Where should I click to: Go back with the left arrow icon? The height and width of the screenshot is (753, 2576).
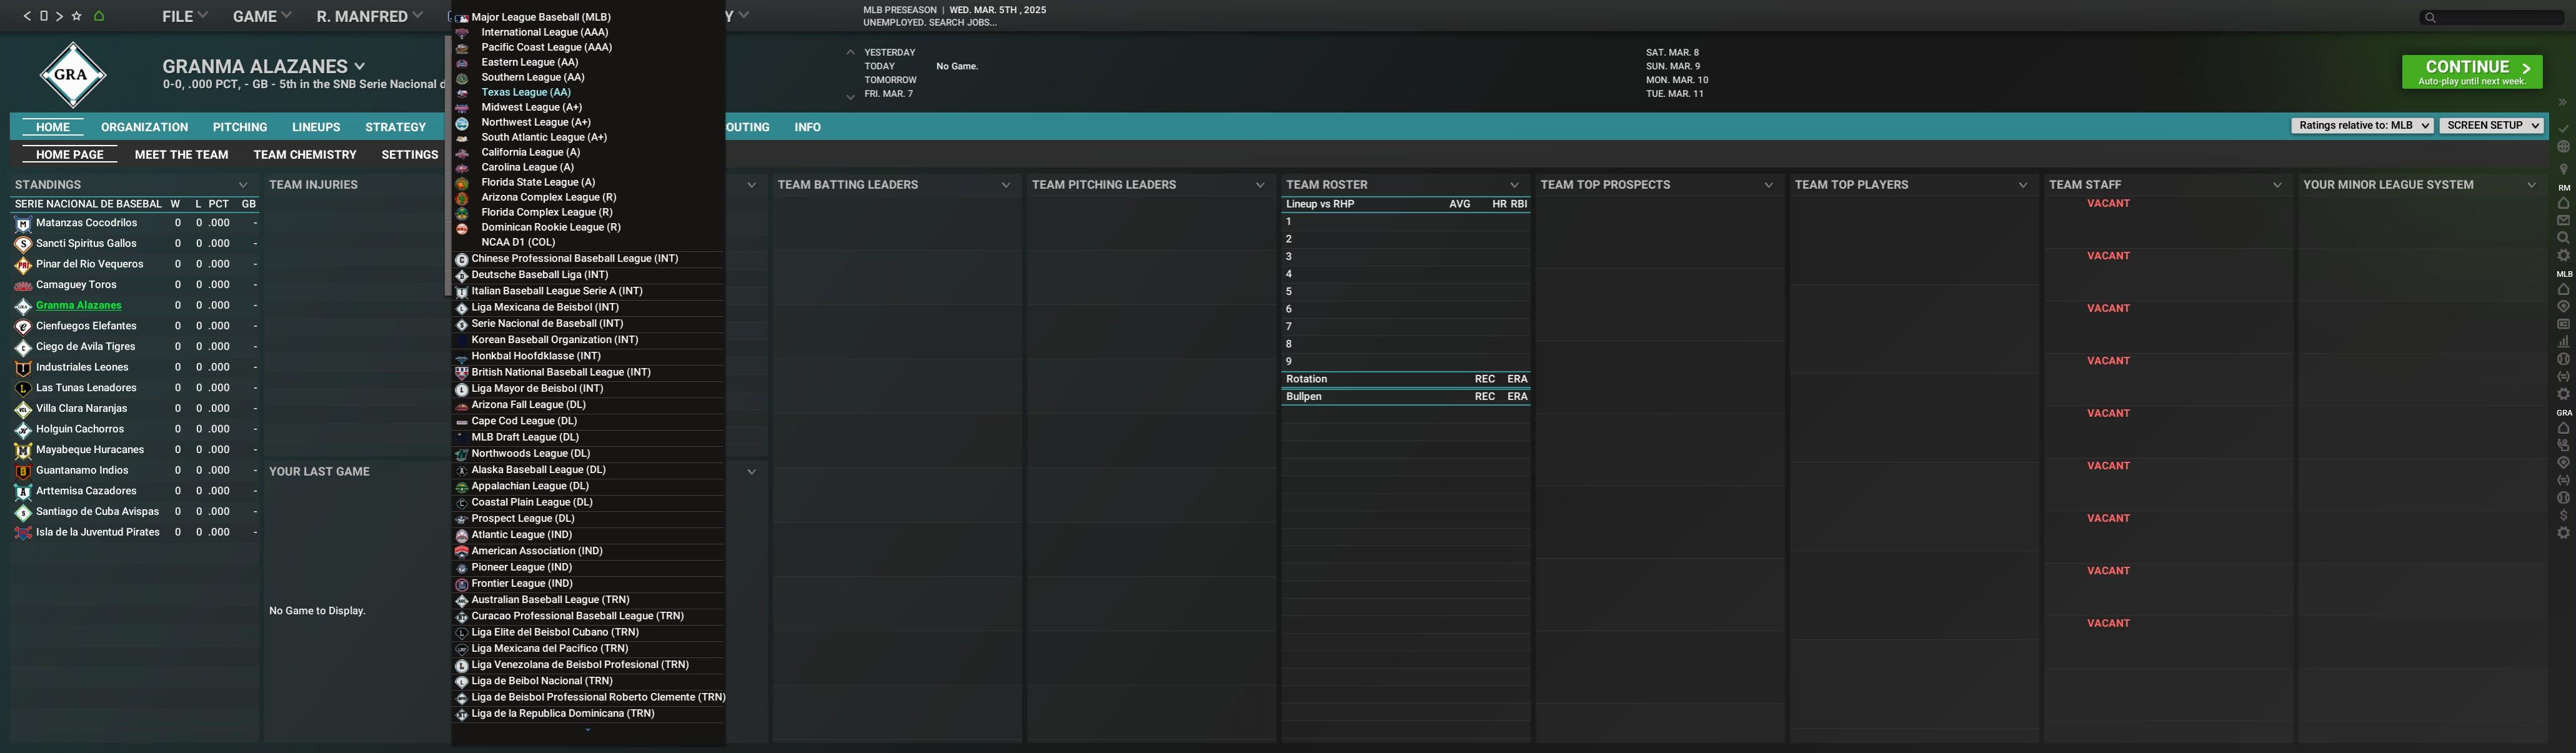pos(27,16)
